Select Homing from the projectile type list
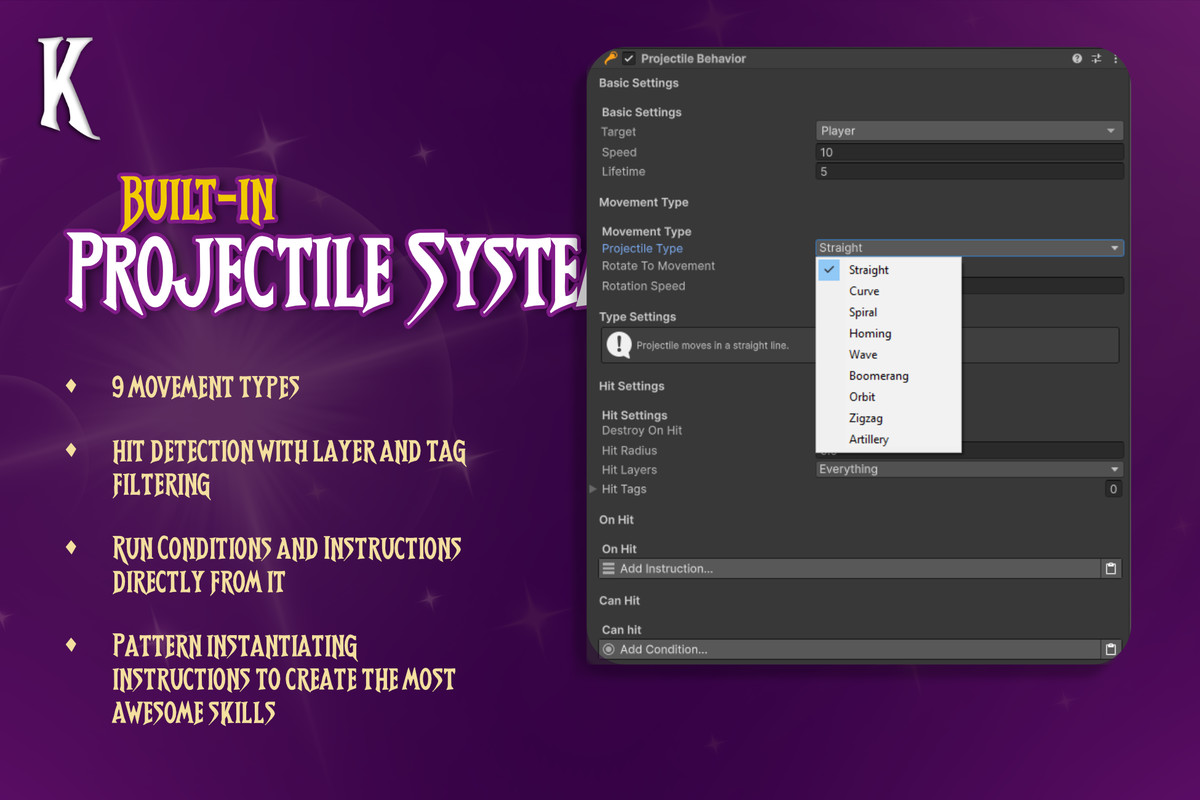 click(x=870, y=333)
